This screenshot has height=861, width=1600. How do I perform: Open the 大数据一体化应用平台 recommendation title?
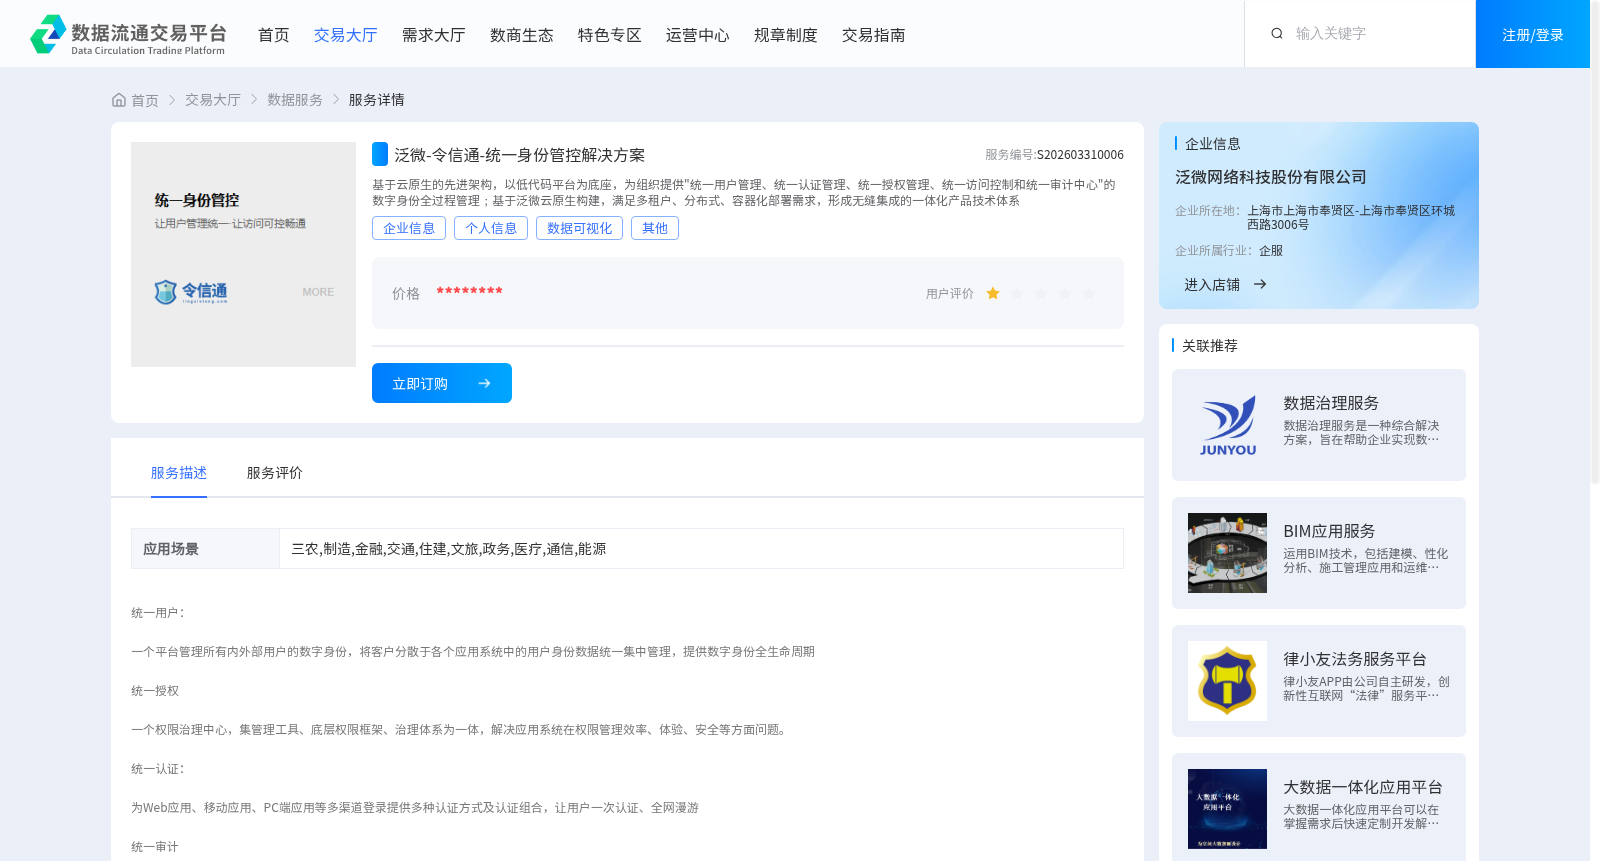pyautogui.click(x=1363, y=787)
